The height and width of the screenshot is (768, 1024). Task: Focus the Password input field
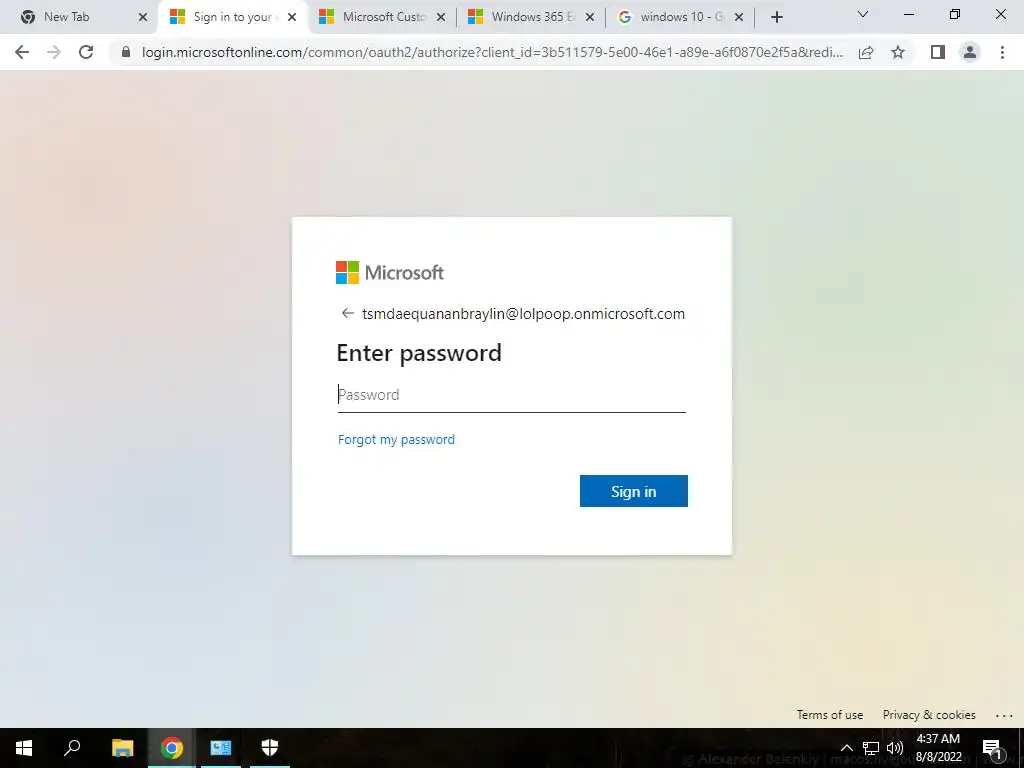[511, 394]
